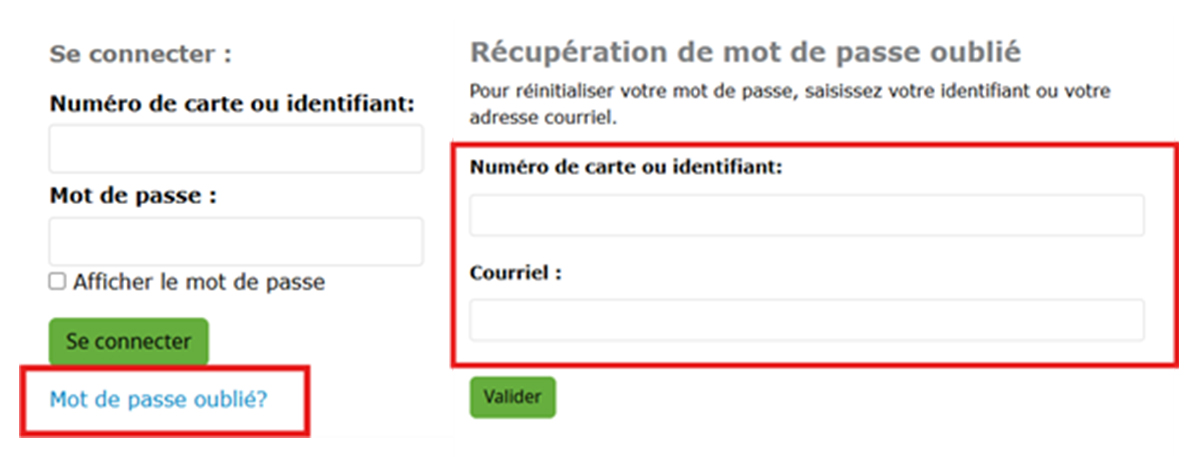Click the recovery form card number field
The image size is (1200, 460).
(806, 215)
